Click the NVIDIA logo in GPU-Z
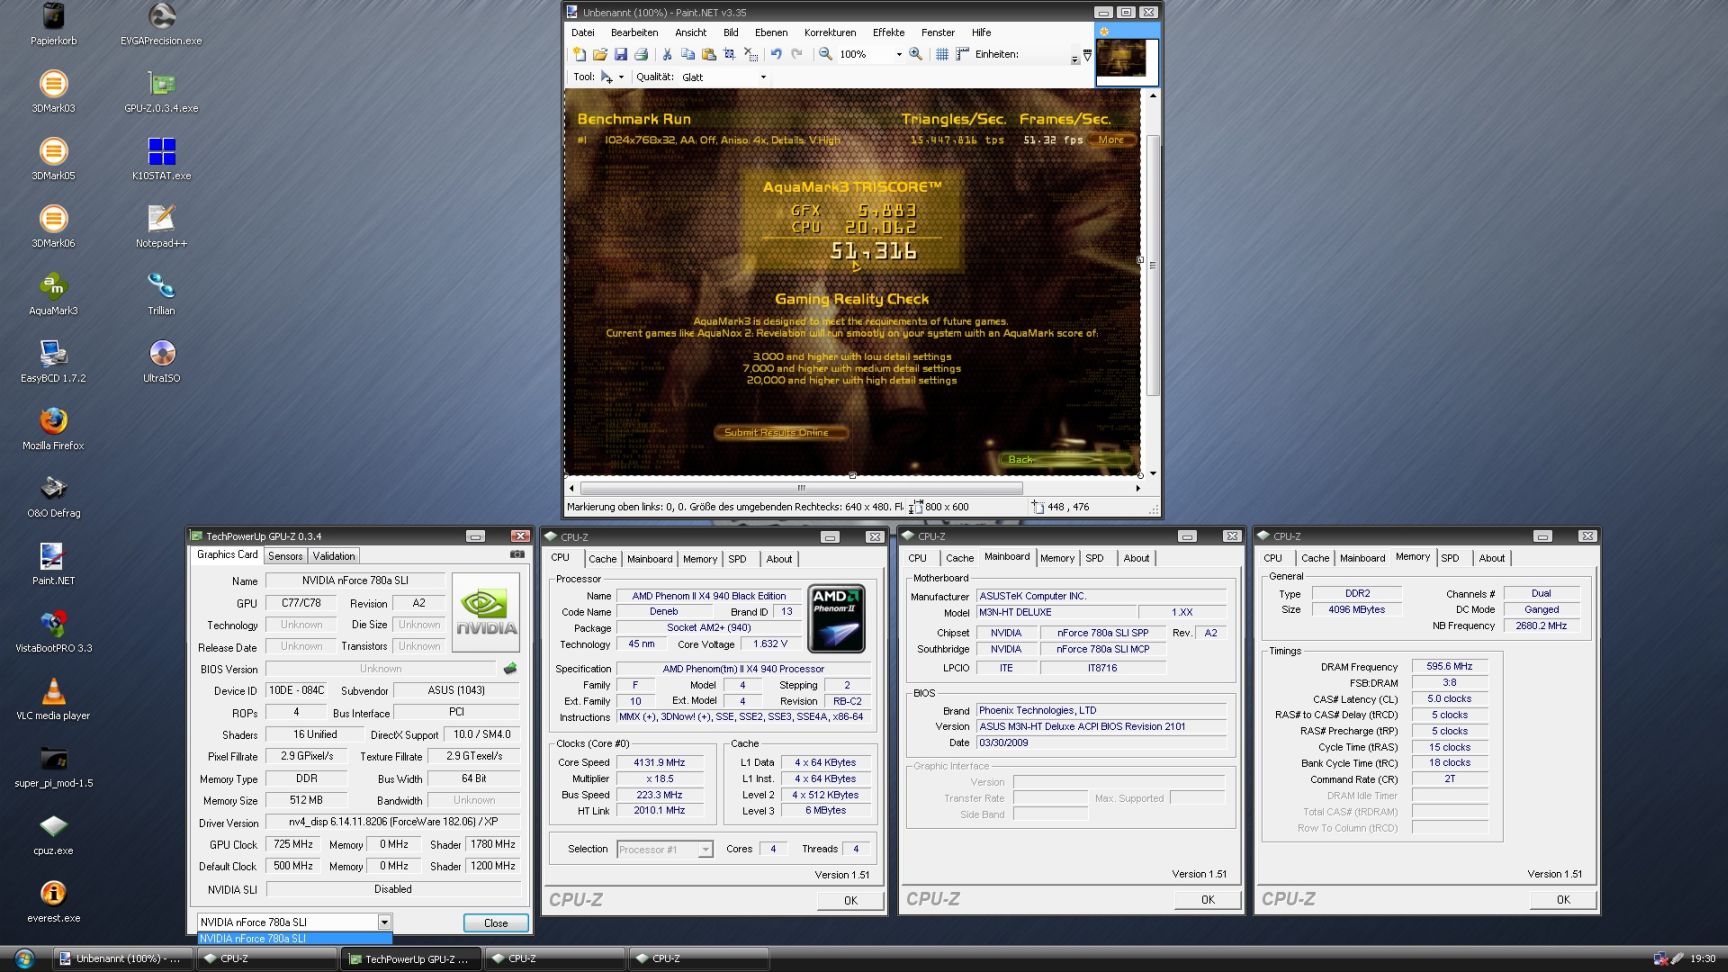 tap(486, 612)
